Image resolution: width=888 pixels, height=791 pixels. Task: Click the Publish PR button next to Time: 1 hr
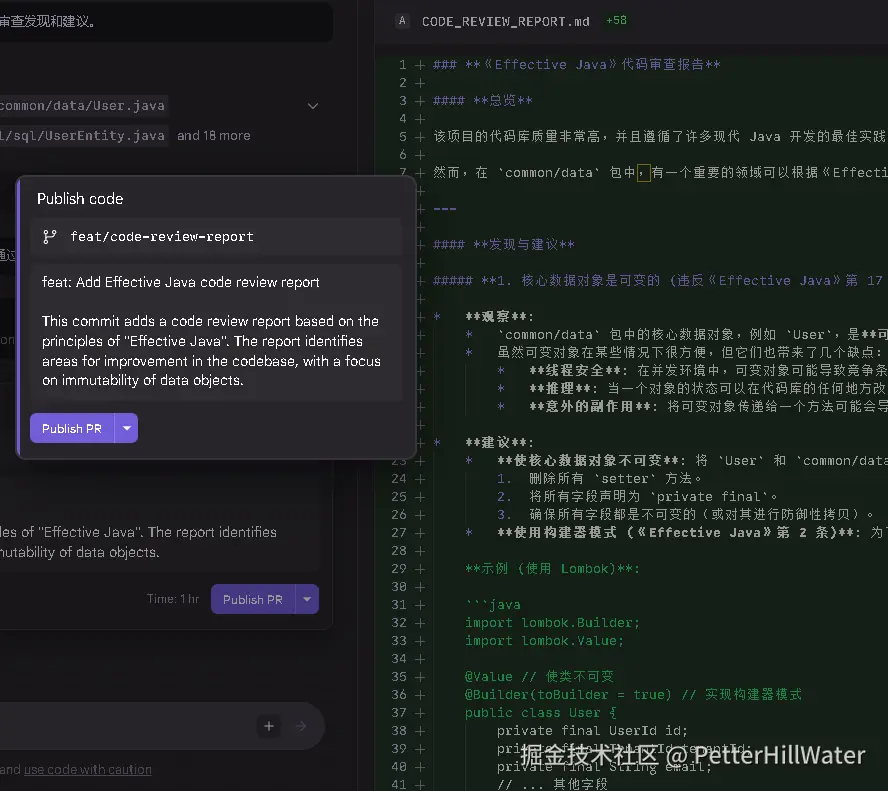tap(253, 600)
